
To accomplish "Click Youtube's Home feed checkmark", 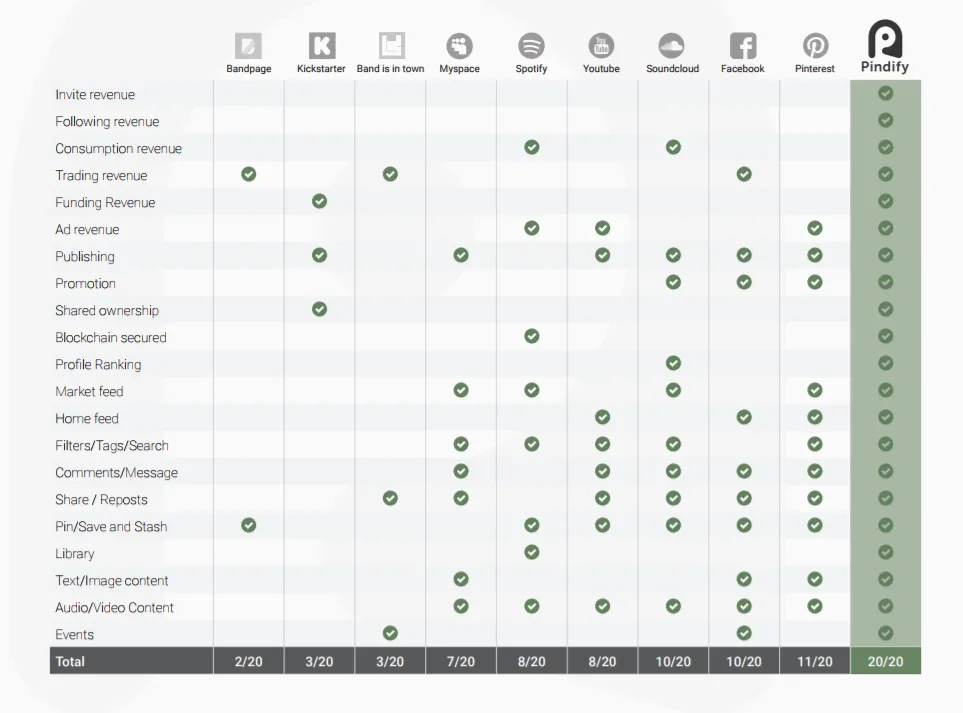I will click(x=602, y=418).
